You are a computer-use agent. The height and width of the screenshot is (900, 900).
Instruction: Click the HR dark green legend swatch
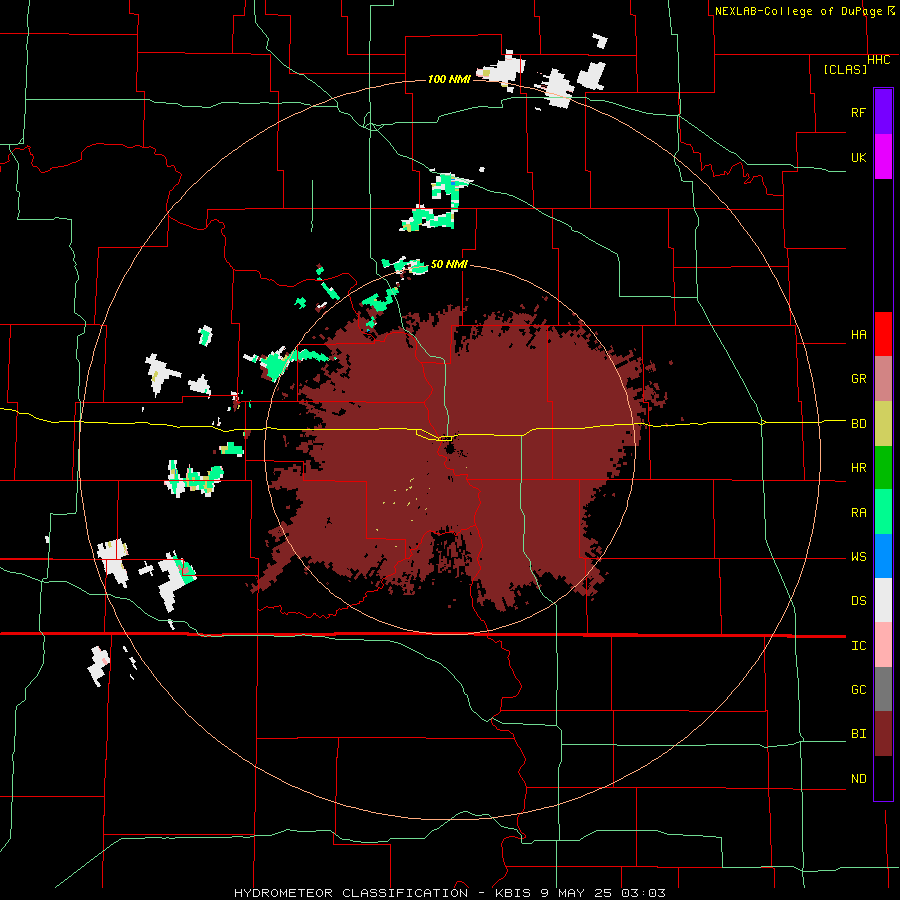click(x=883, y=468)
